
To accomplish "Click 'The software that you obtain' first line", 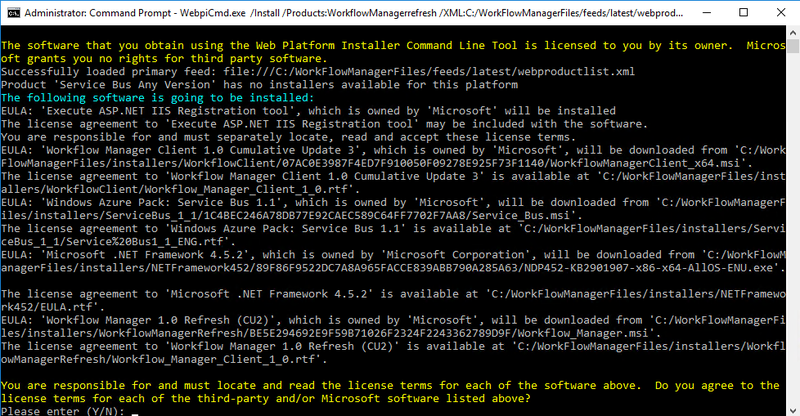I will [x=393, y=45].
